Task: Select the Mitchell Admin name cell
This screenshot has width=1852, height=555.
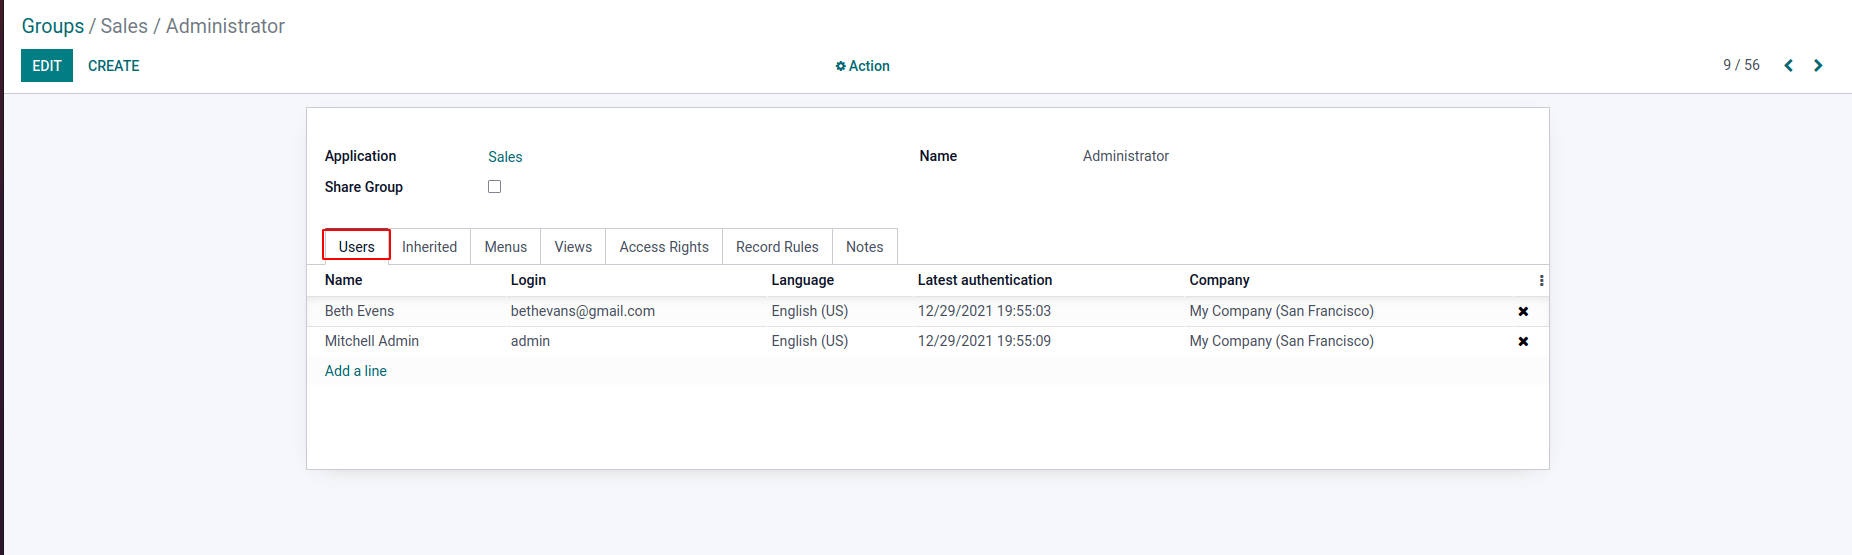Action: [x=372, y=341]
